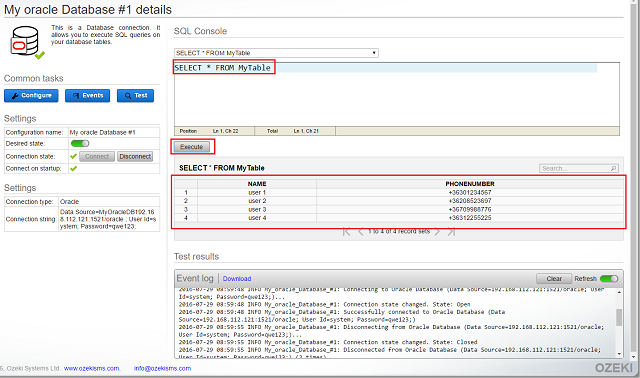Go to first record page
This screenshot has height=378, width=640.
tap(346, 232)
